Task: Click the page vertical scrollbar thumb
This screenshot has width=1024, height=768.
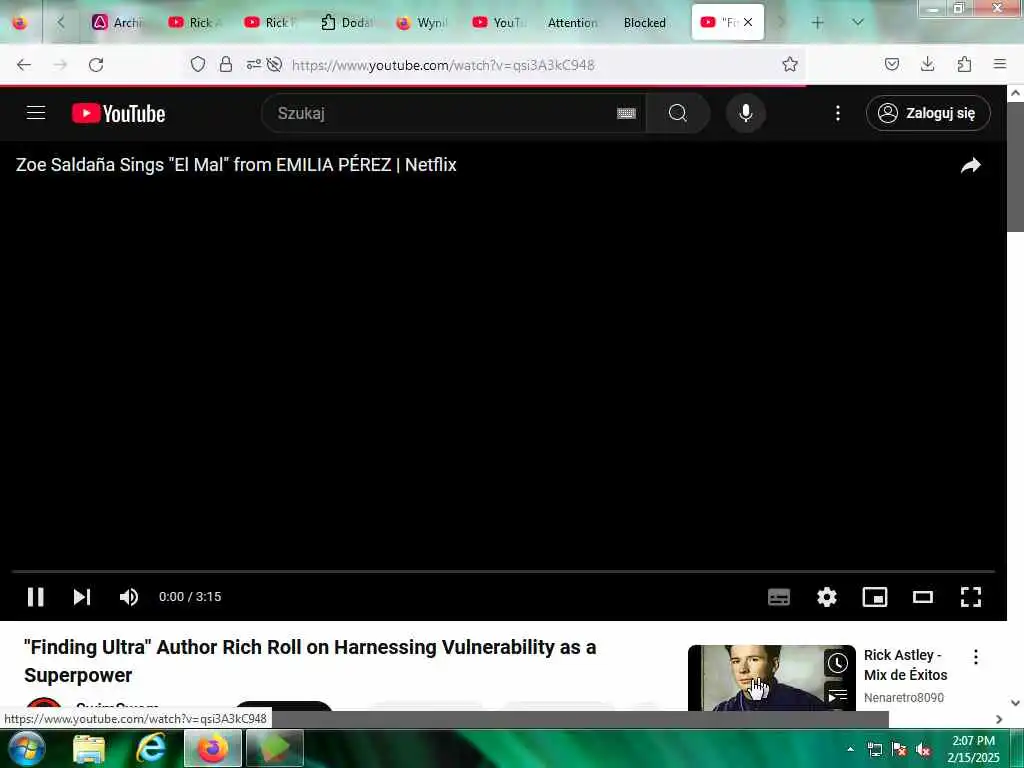Action: pyautogui.click(x=1016, y=166)
